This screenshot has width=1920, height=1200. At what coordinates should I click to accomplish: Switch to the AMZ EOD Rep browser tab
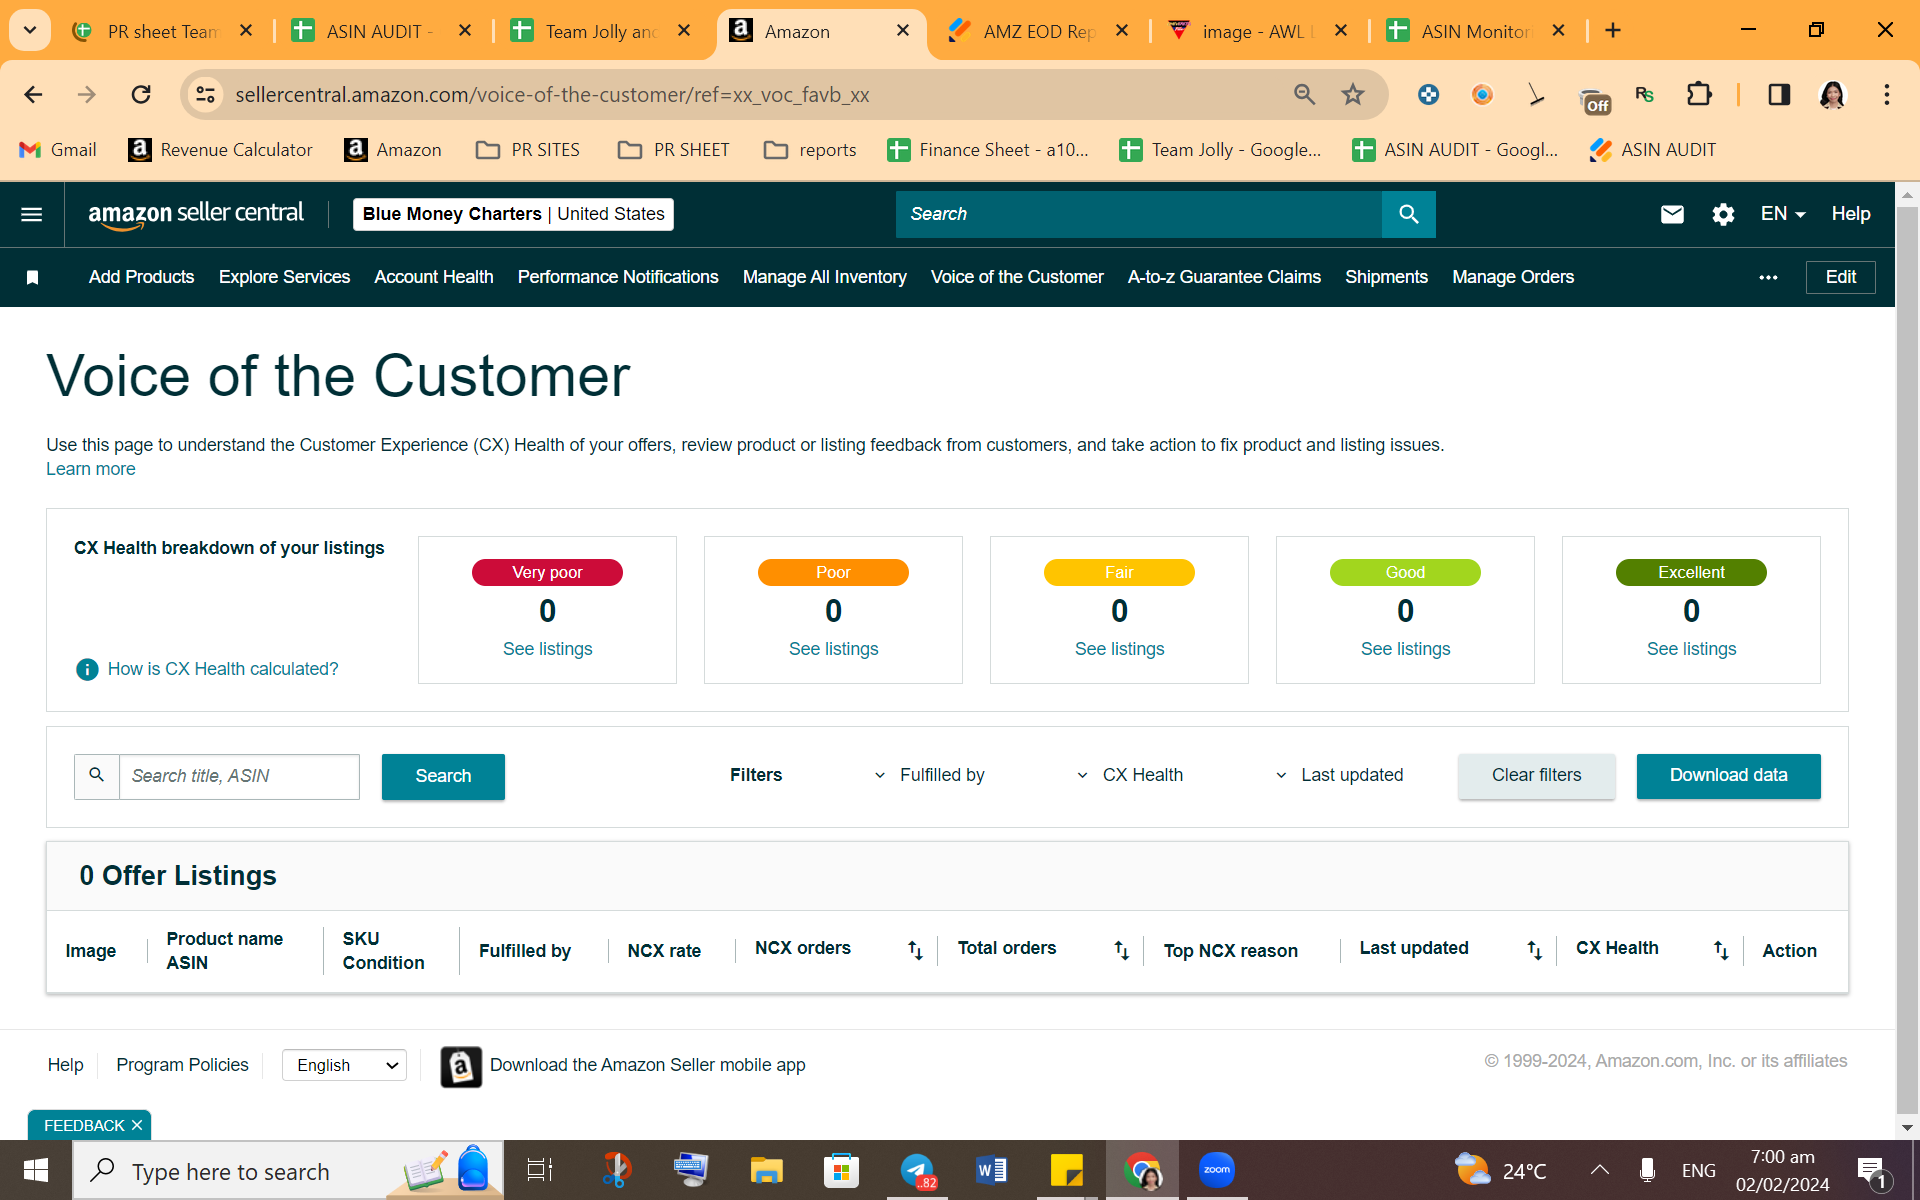click(1038, 31)
